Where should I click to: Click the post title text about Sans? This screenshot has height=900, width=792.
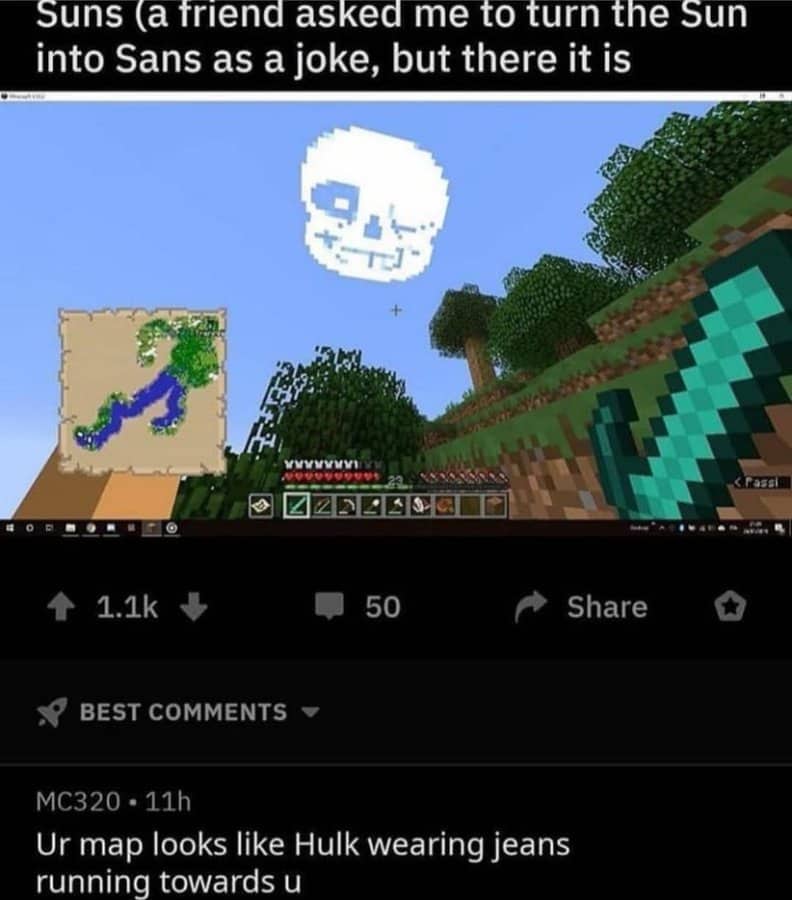(392, 36)
